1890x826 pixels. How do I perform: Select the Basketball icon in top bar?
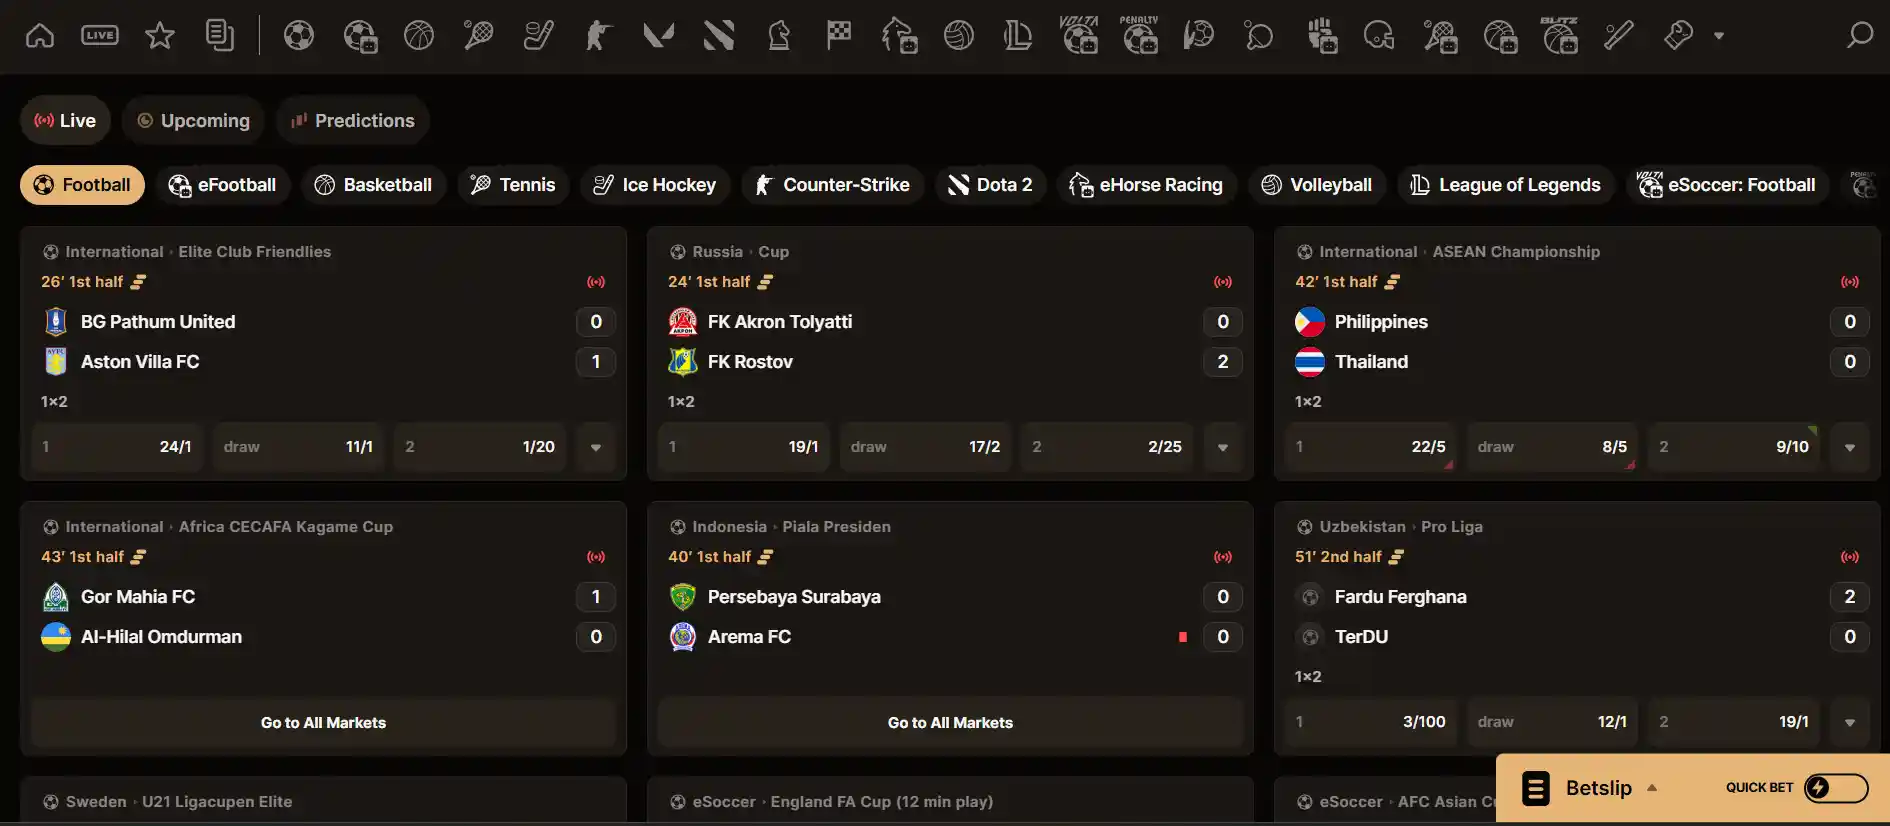pos(419,36)
